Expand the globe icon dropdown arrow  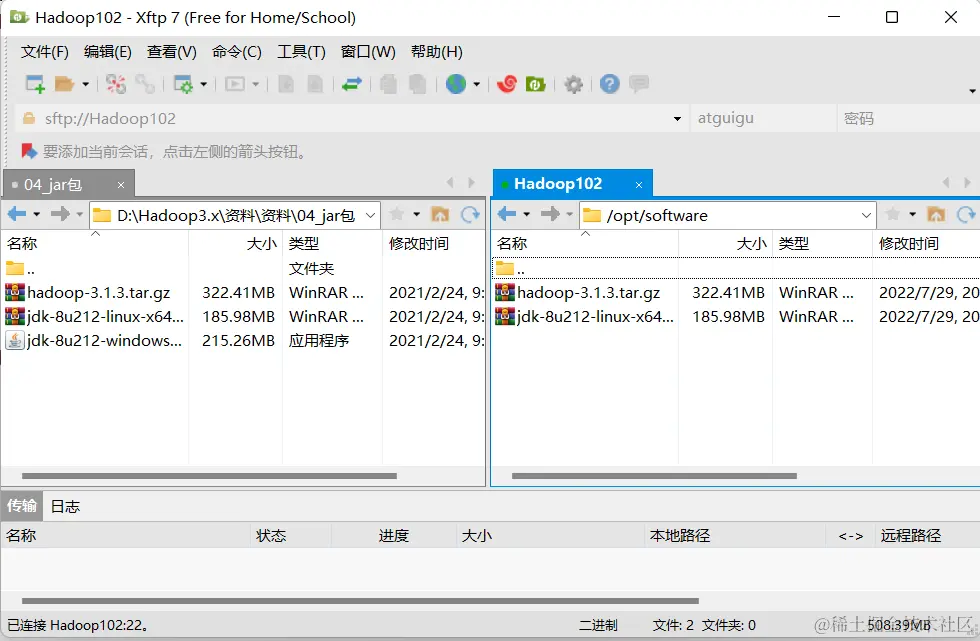point(476,84)
